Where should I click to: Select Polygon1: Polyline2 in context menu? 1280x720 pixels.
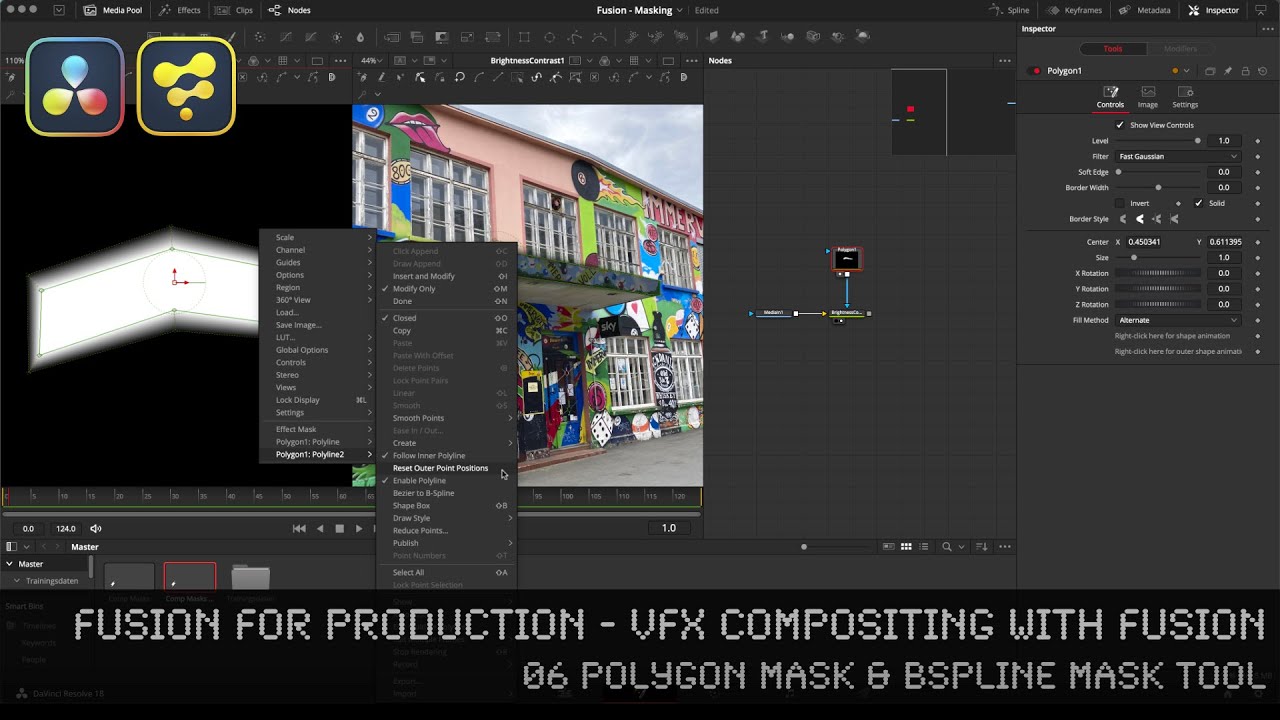[x=318, y=454]
